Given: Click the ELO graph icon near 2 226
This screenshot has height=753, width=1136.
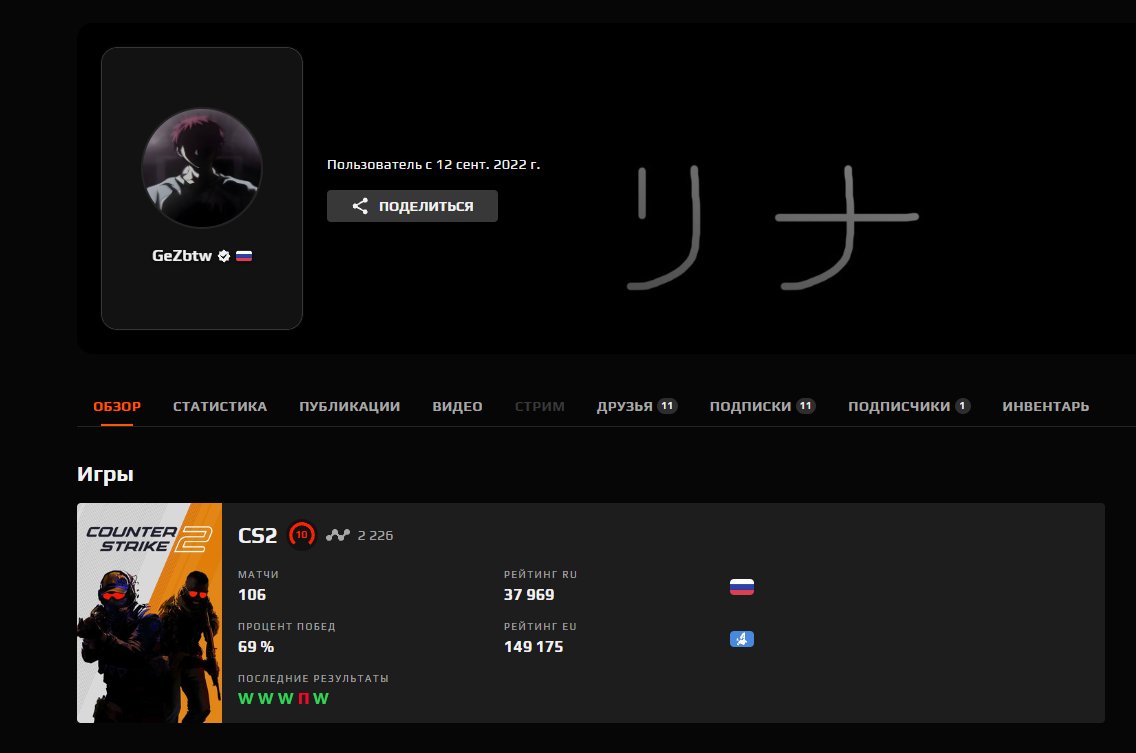Looking at the screenshot, I should (339, 535).
